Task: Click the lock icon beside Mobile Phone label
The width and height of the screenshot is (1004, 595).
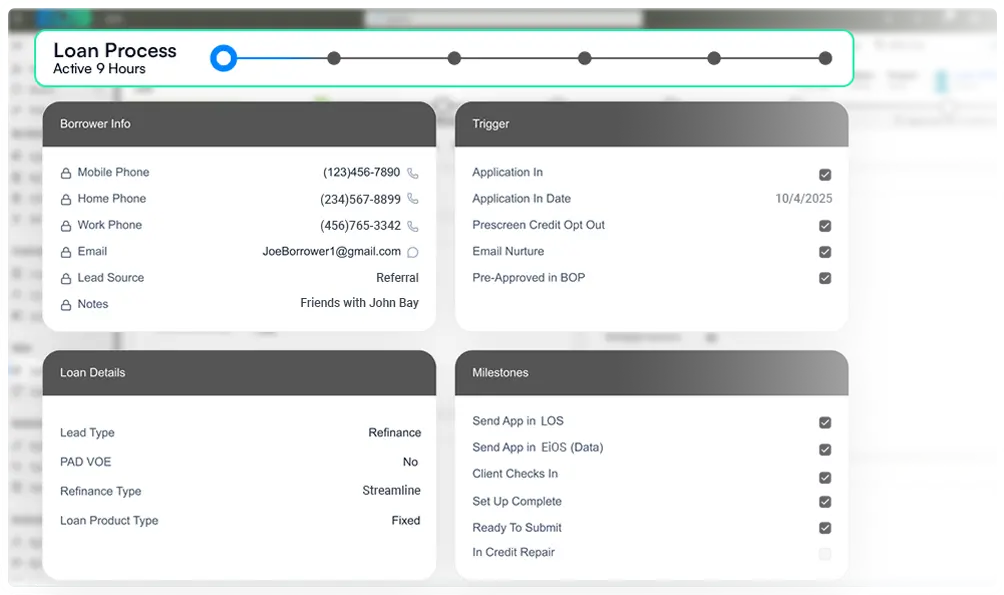Action: pos(66,173)
